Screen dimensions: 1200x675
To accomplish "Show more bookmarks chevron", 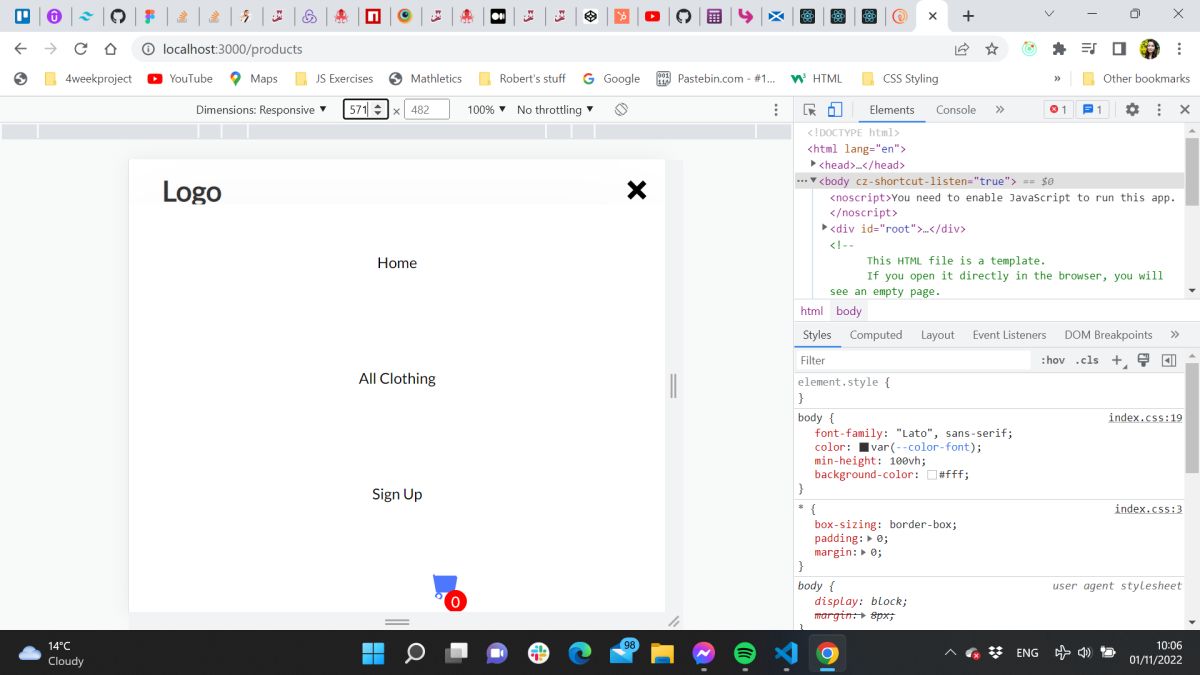I will (x=1057, y=78).
